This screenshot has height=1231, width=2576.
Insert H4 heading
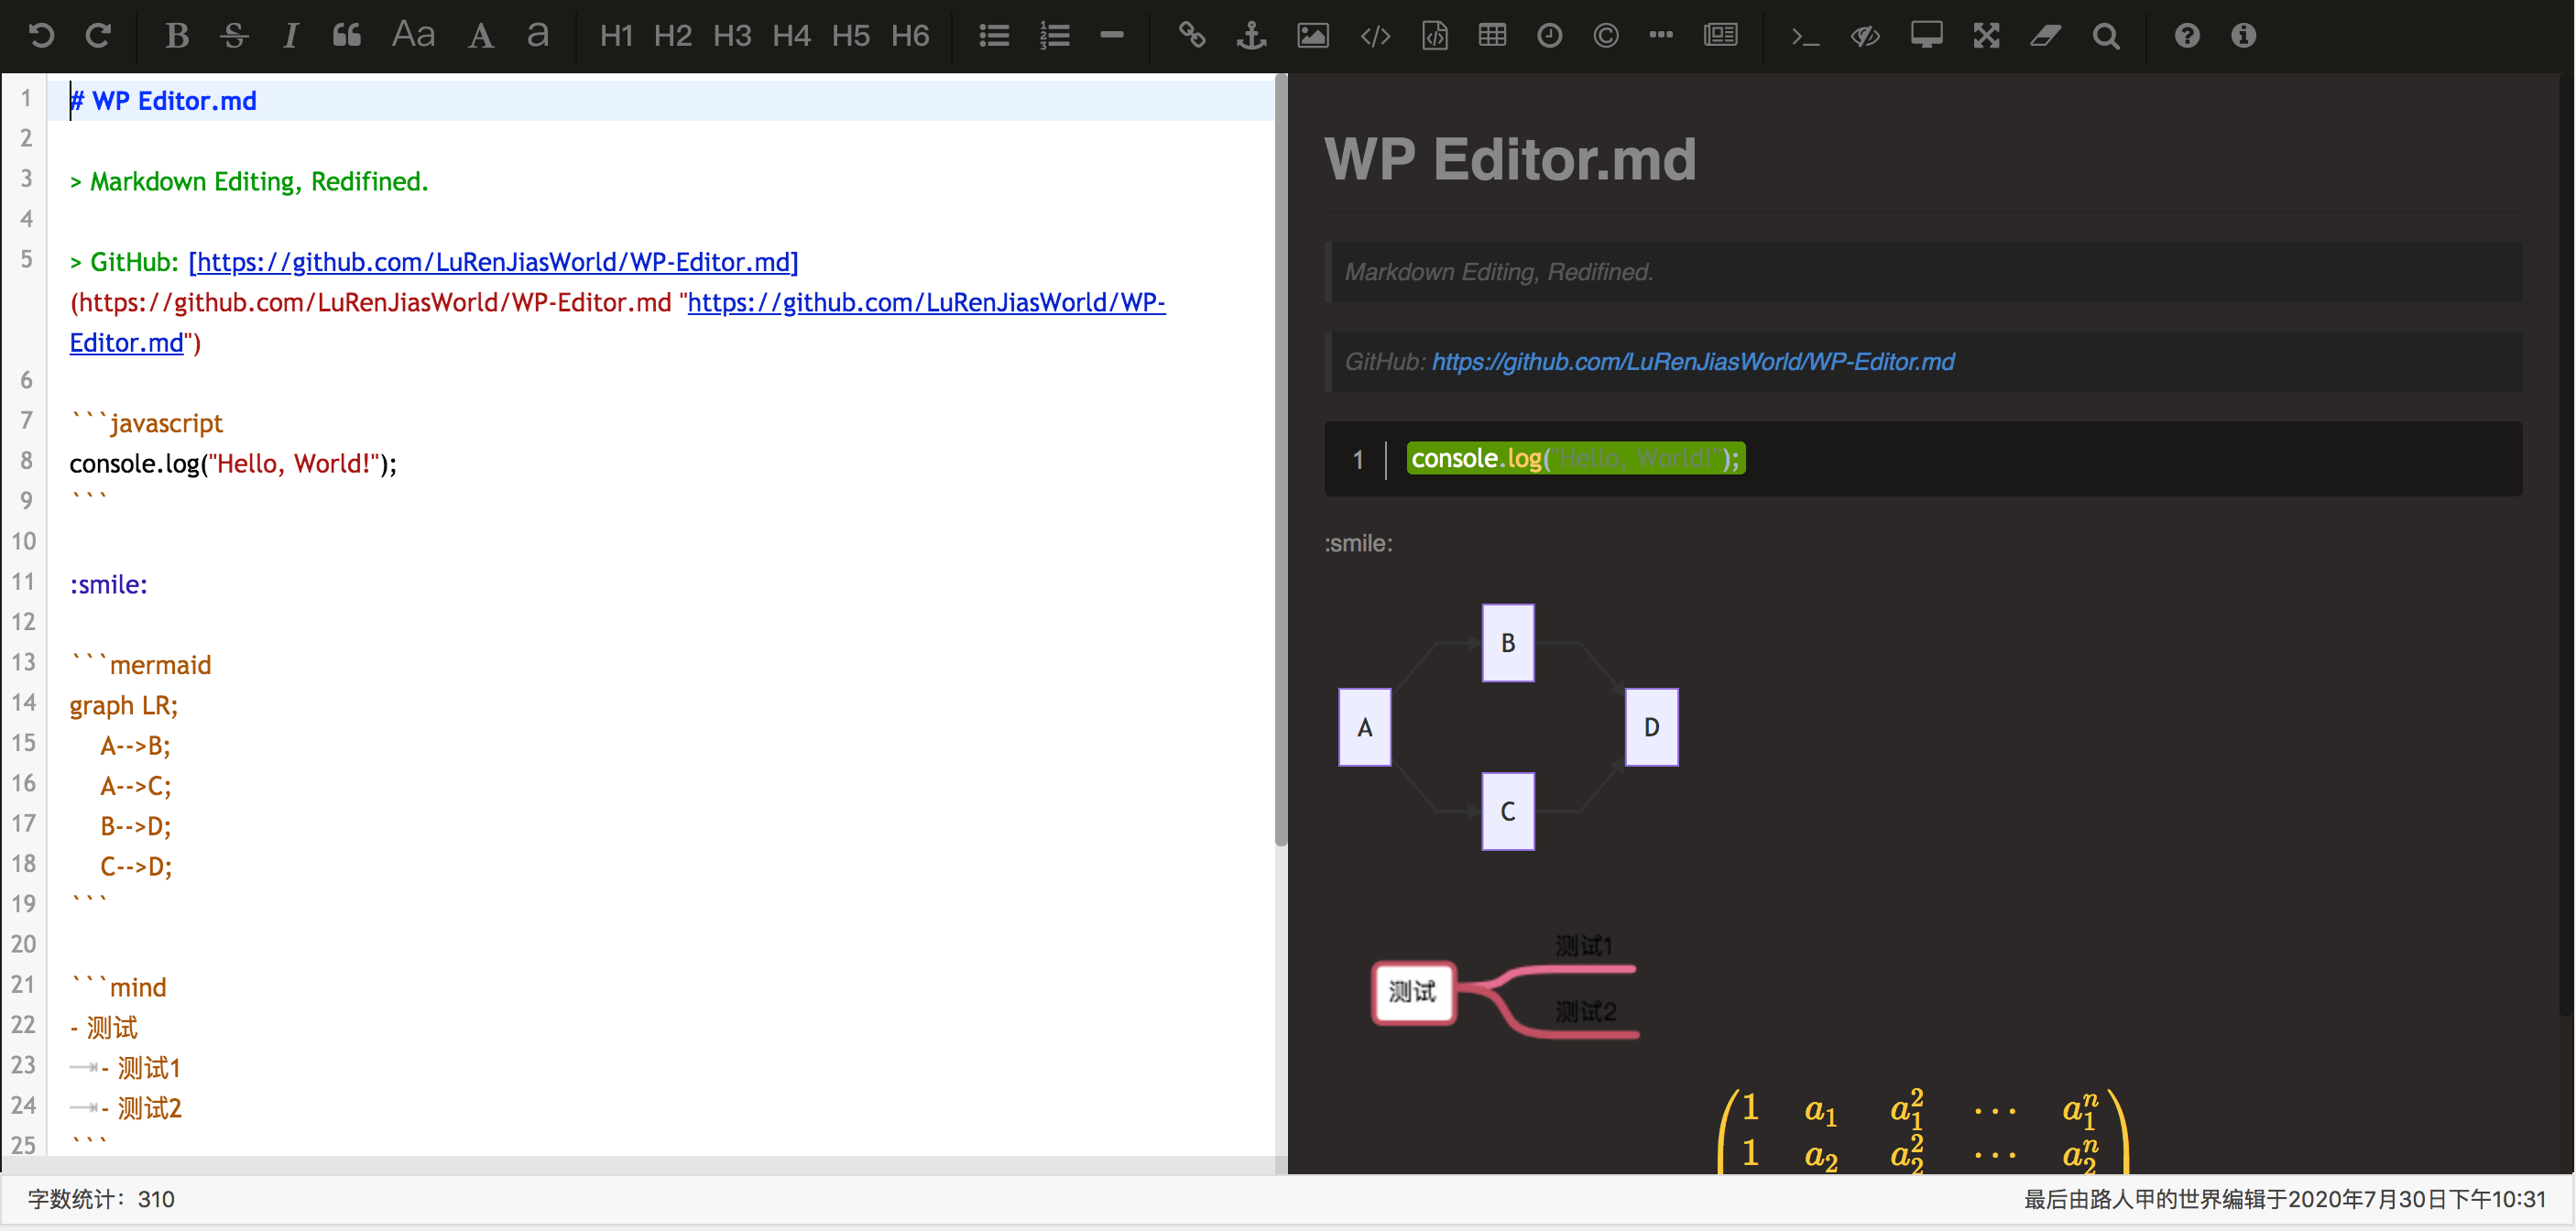[x=791, y=36]
